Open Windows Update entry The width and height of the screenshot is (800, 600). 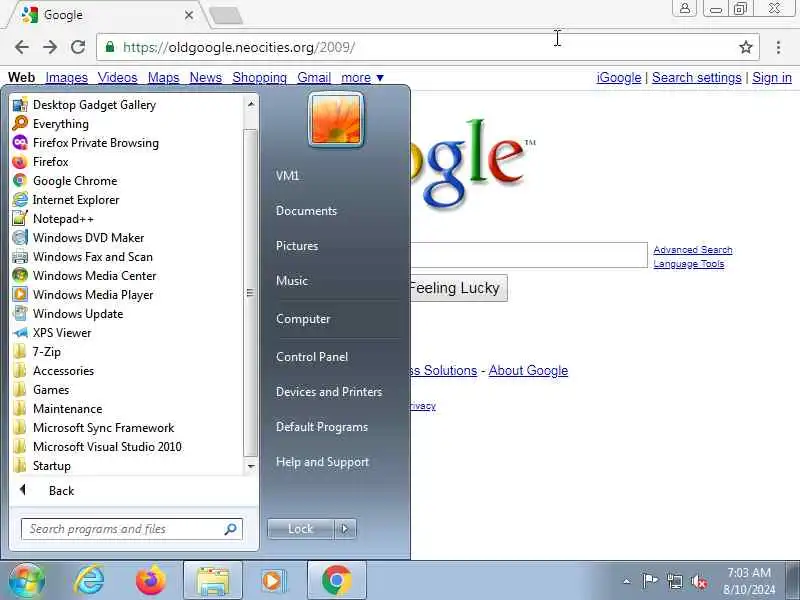(20, 314)
